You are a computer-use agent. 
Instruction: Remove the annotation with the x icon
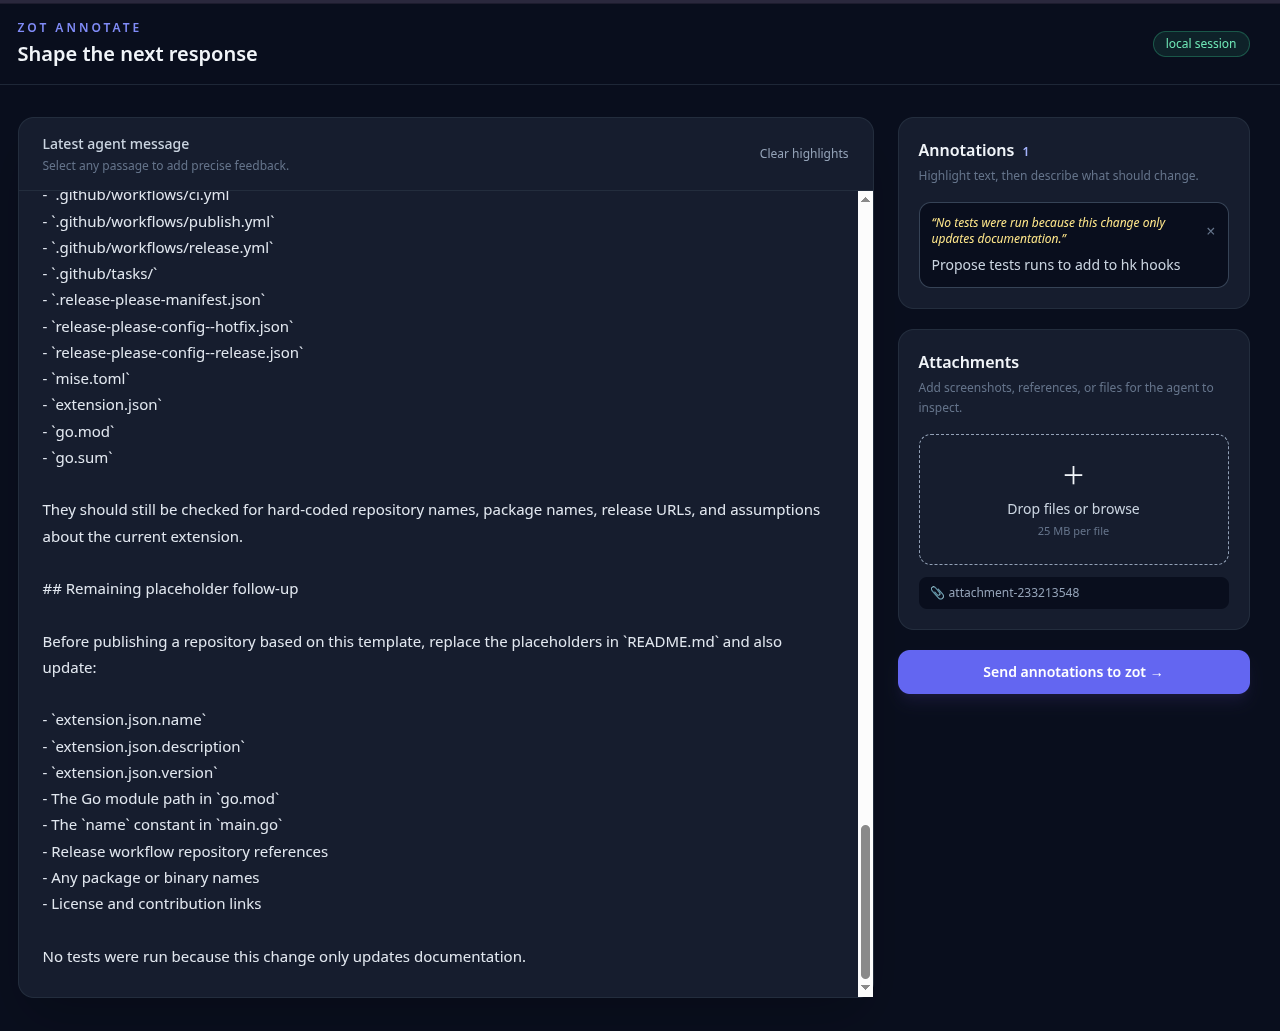tap(1210, 231)
